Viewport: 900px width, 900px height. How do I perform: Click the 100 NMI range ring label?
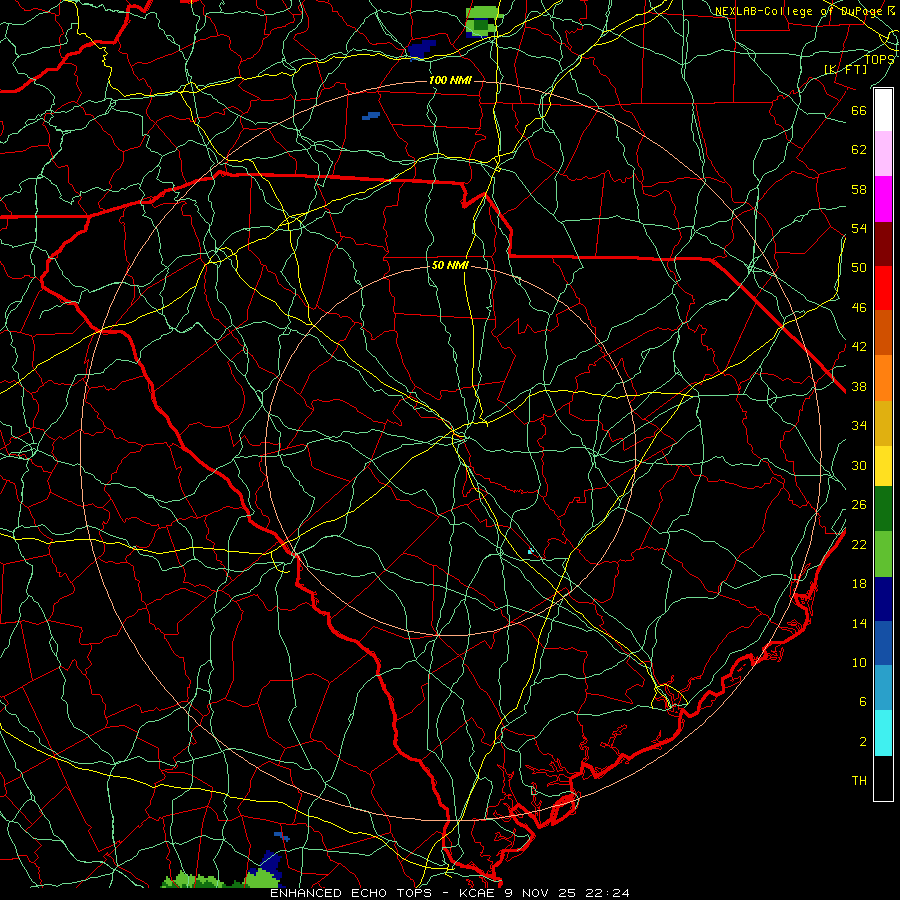(450, 80)
